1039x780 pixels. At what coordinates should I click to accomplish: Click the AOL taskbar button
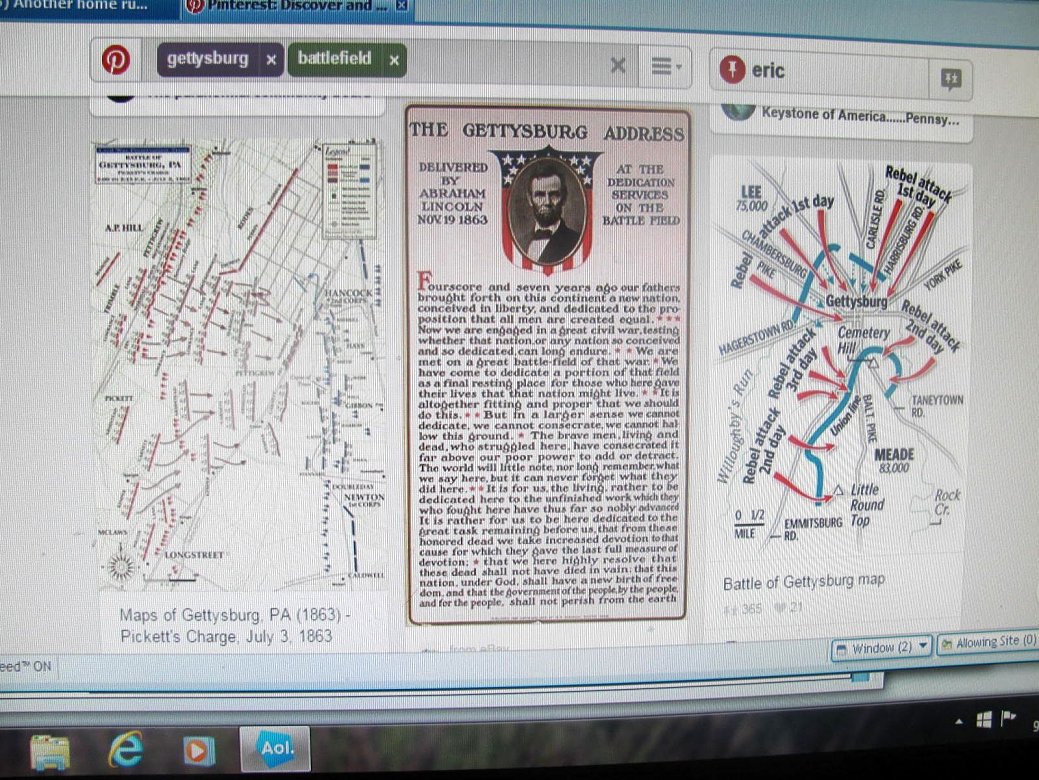[276, 749]
